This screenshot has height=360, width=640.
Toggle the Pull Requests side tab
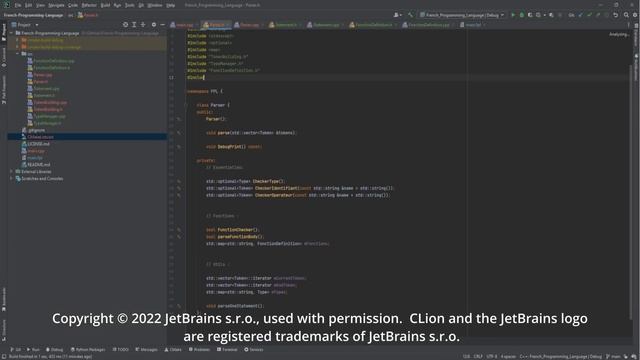(4, 90)
